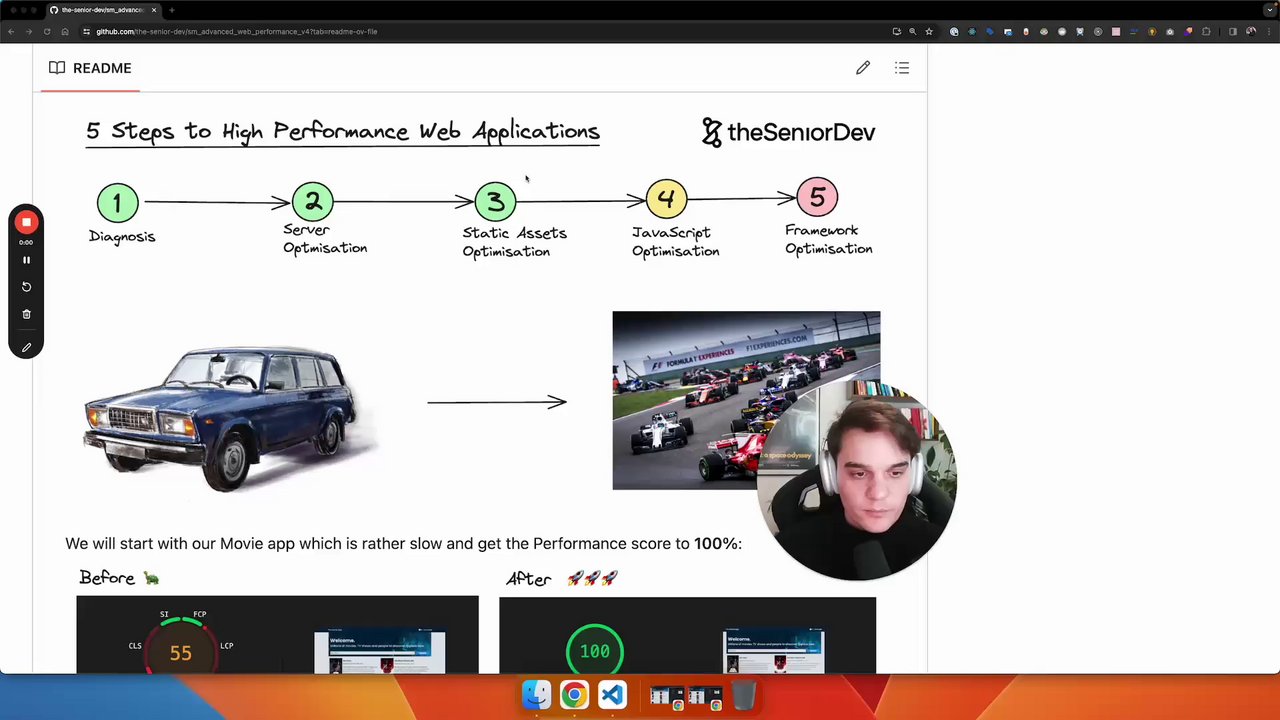The width and height of the screenshot is (1280, 720).
Task: Bookmark this page with the star
Action: tap(929, 31)
